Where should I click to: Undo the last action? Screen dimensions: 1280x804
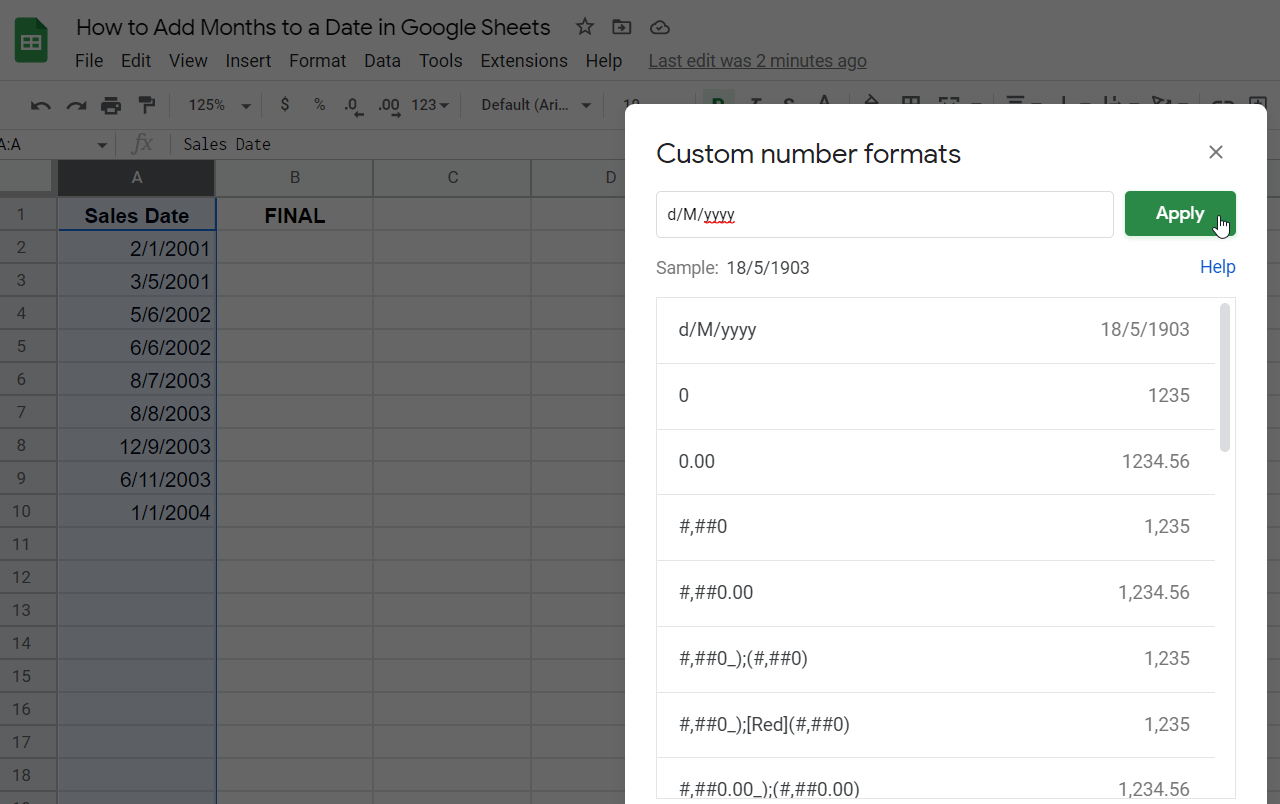[40, 105]
